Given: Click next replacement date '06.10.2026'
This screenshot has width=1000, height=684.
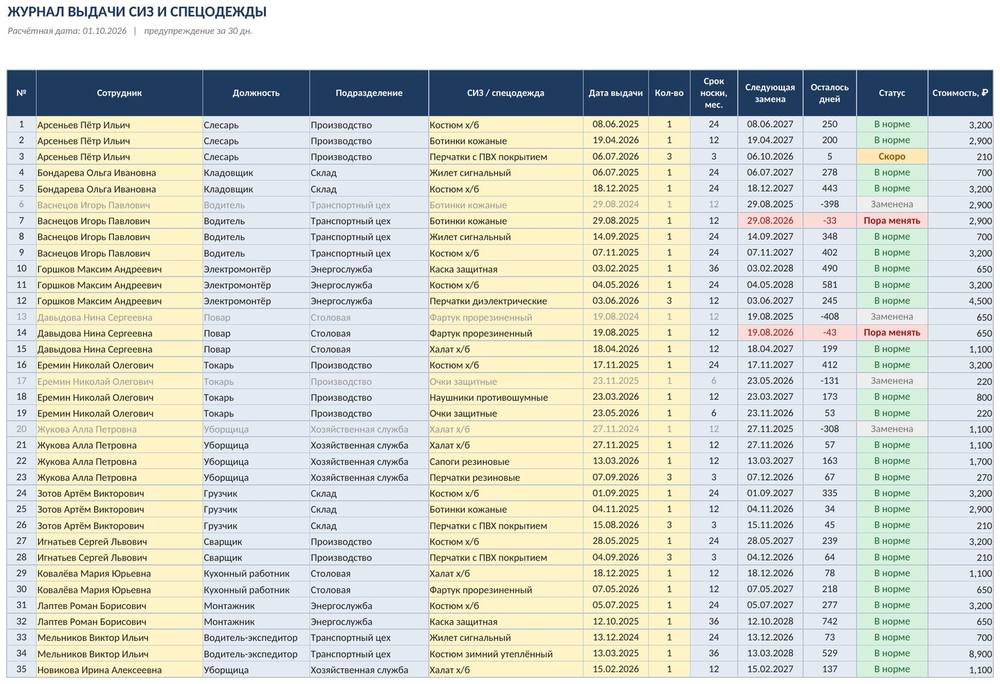Looking at the screenshot, I should click(x=770, y=157).
